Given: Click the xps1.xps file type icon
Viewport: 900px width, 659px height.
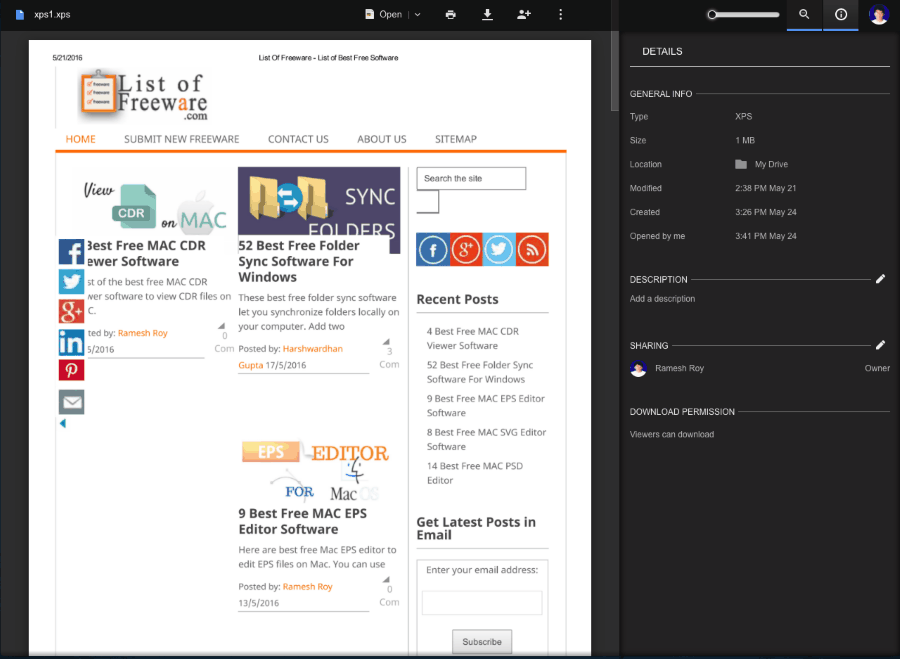Looking at the screenshot, I should (x=20, y=14).
